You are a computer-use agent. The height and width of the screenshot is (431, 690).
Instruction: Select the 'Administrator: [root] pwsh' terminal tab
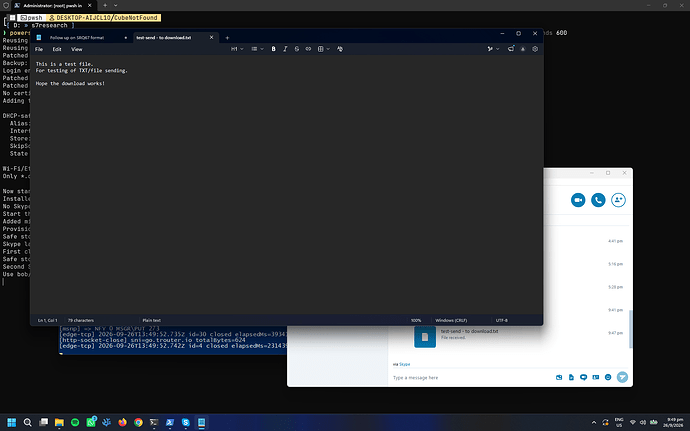(x=52, y=6)
